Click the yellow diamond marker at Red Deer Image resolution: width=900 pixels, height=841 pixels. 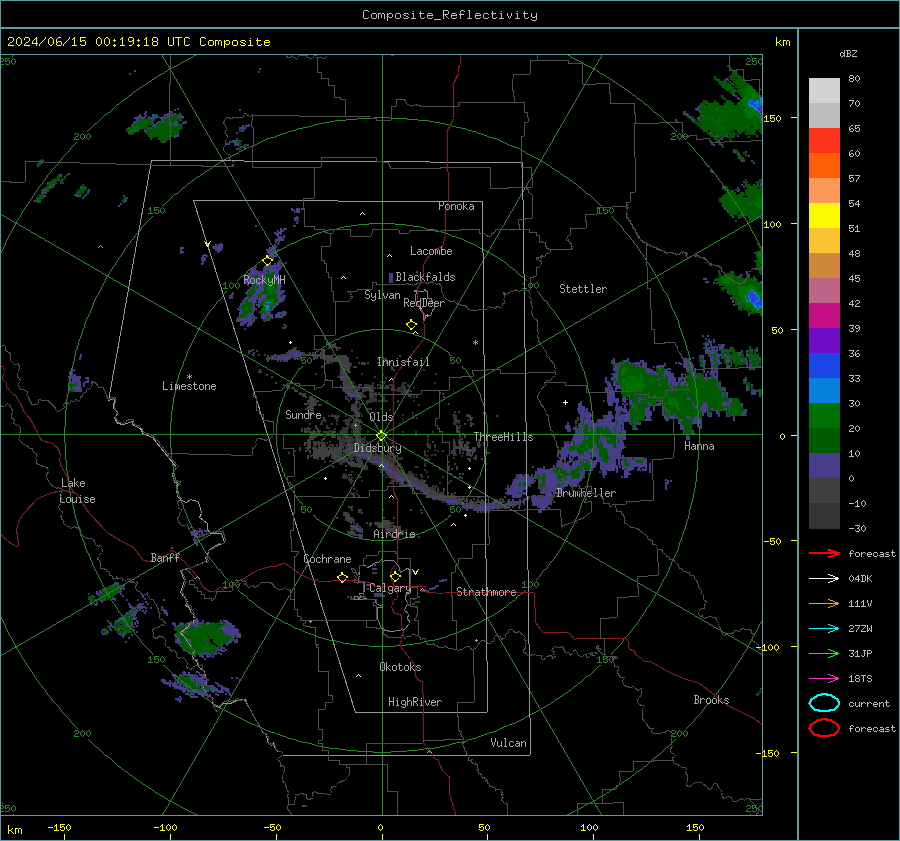tap(411, 325)
